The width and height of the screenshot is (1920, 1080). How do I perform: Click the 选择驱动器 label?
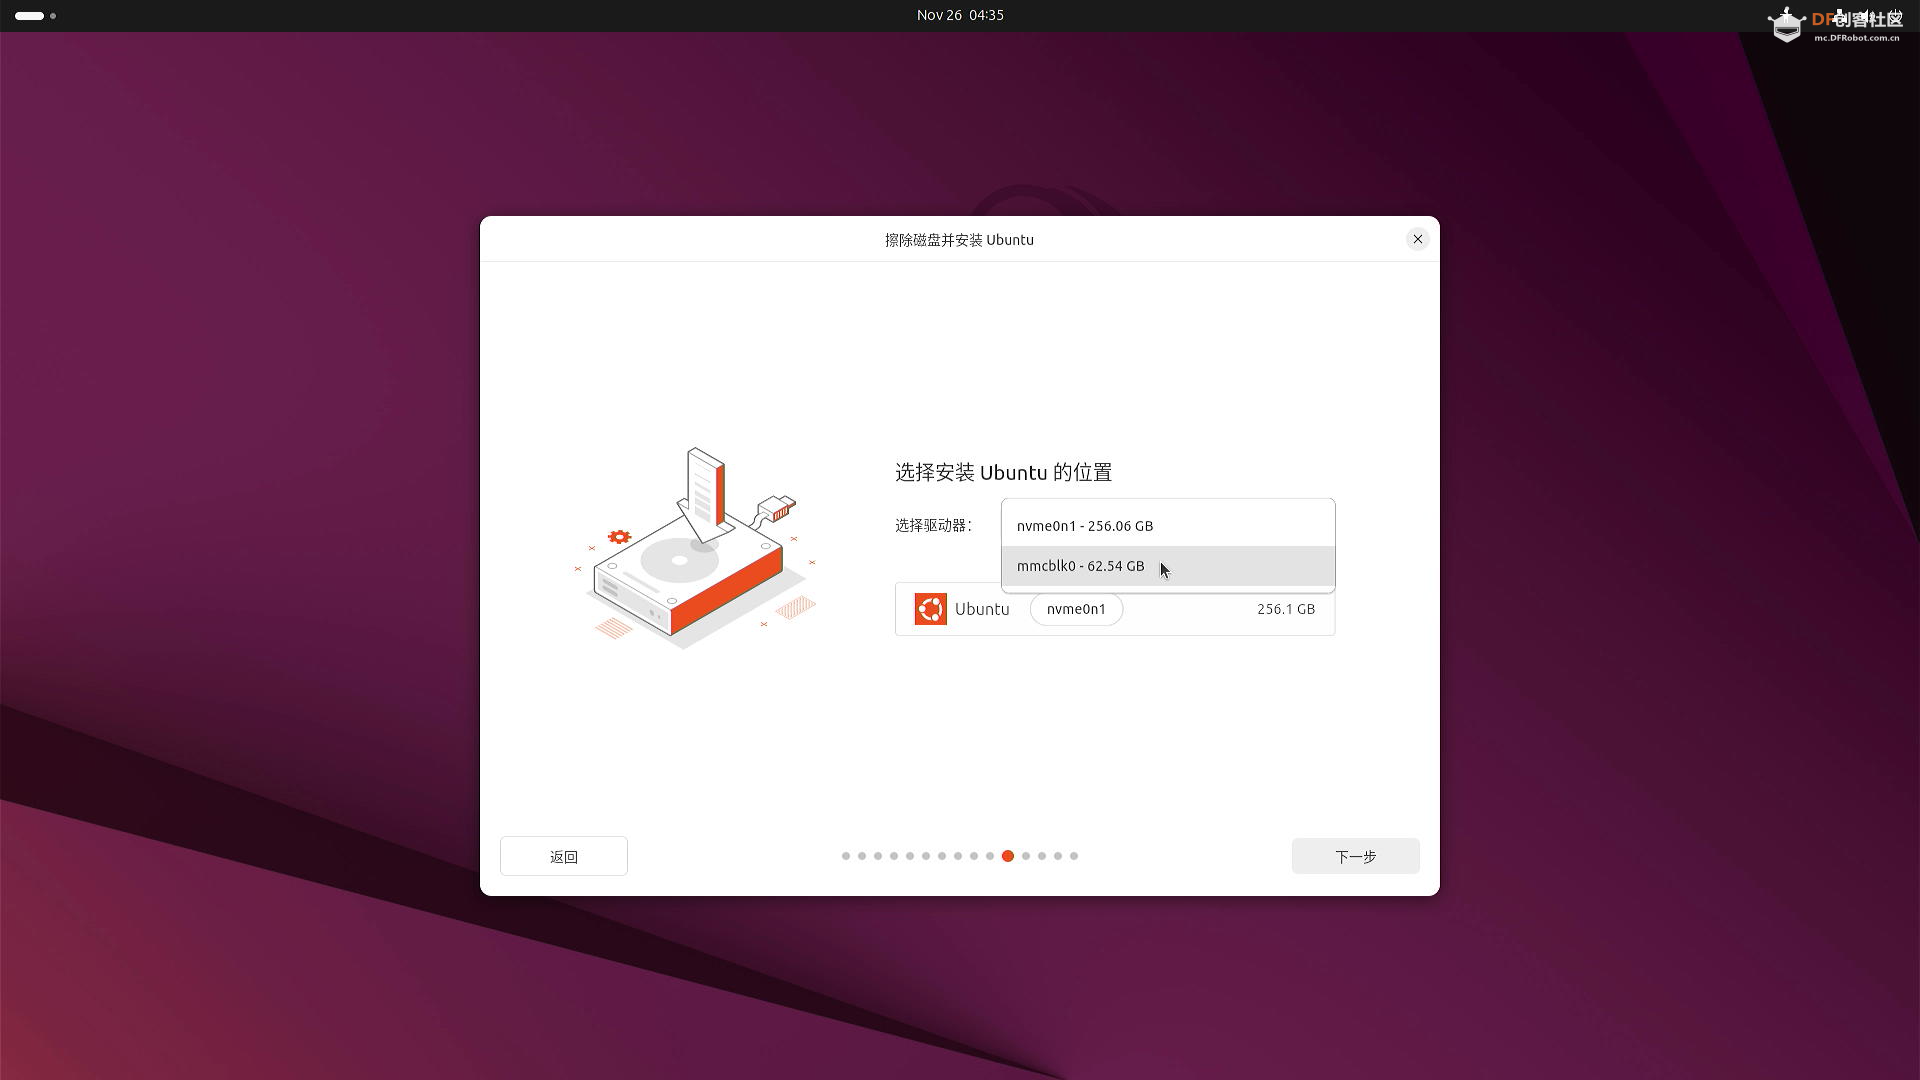coord(933,526)
